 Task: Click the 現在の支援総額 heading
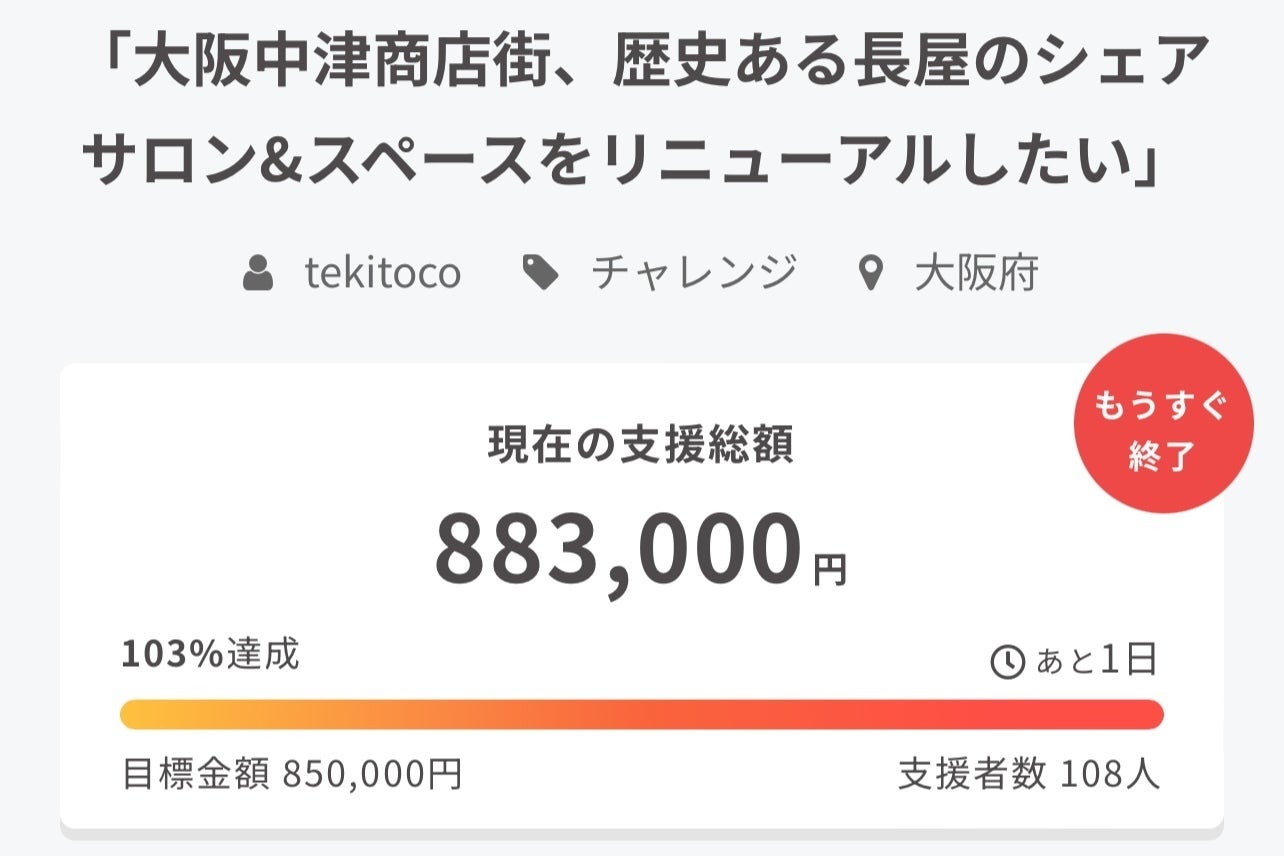click(x=641, y=446)
